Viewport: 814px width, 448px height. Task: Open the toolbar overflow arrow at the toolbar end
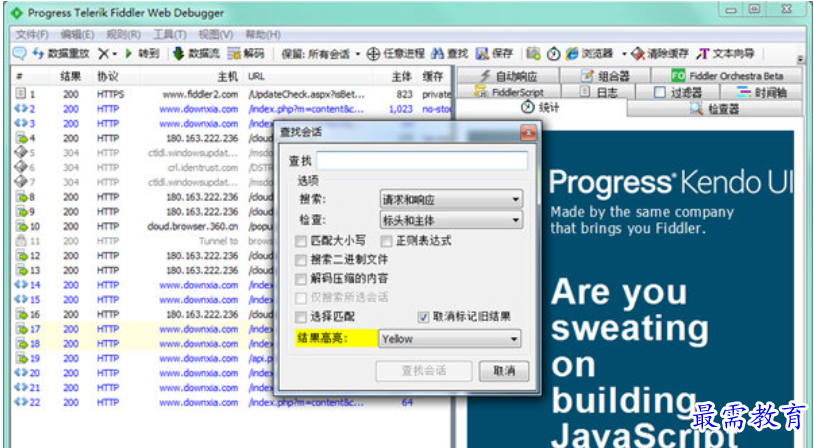(x=800, y=60)
